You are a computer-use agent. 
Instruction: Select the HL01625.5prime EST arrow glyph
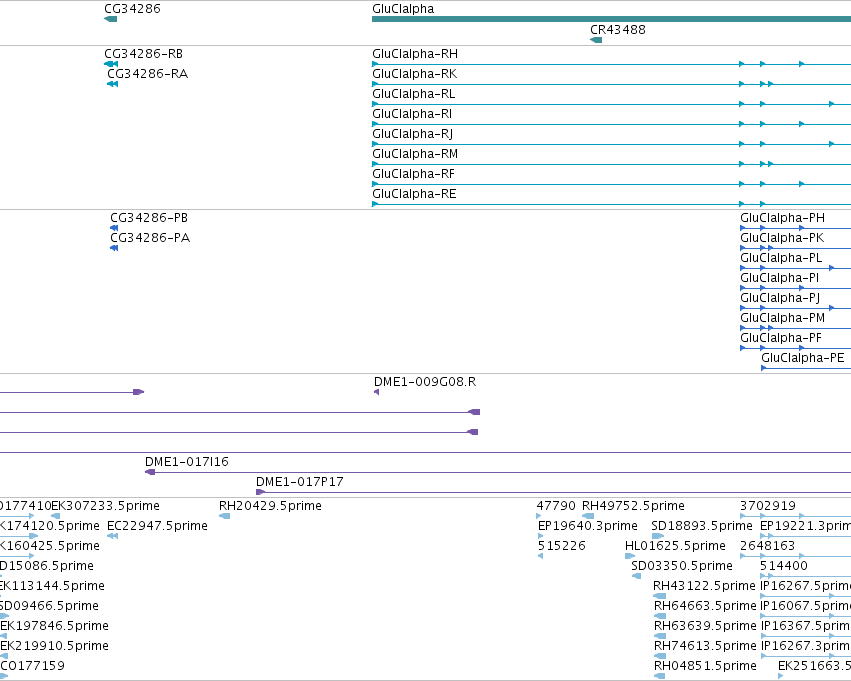coord(630,556)
